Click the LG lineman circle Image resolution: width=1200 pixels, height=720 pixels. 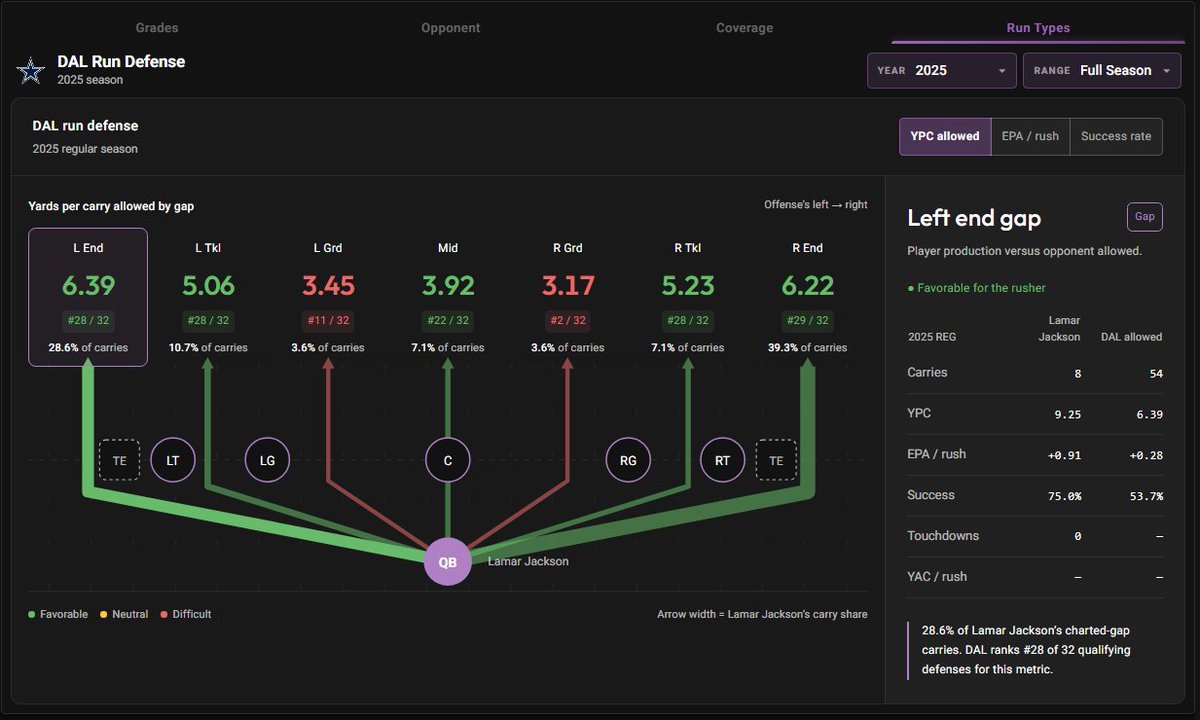coord(267,460)
